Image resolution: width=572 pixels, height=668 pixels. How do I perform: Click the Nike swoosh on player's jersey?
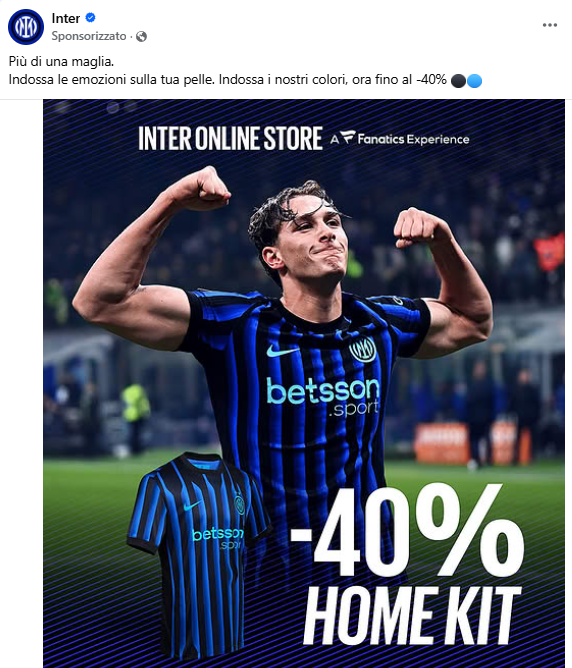pos(282,351)
